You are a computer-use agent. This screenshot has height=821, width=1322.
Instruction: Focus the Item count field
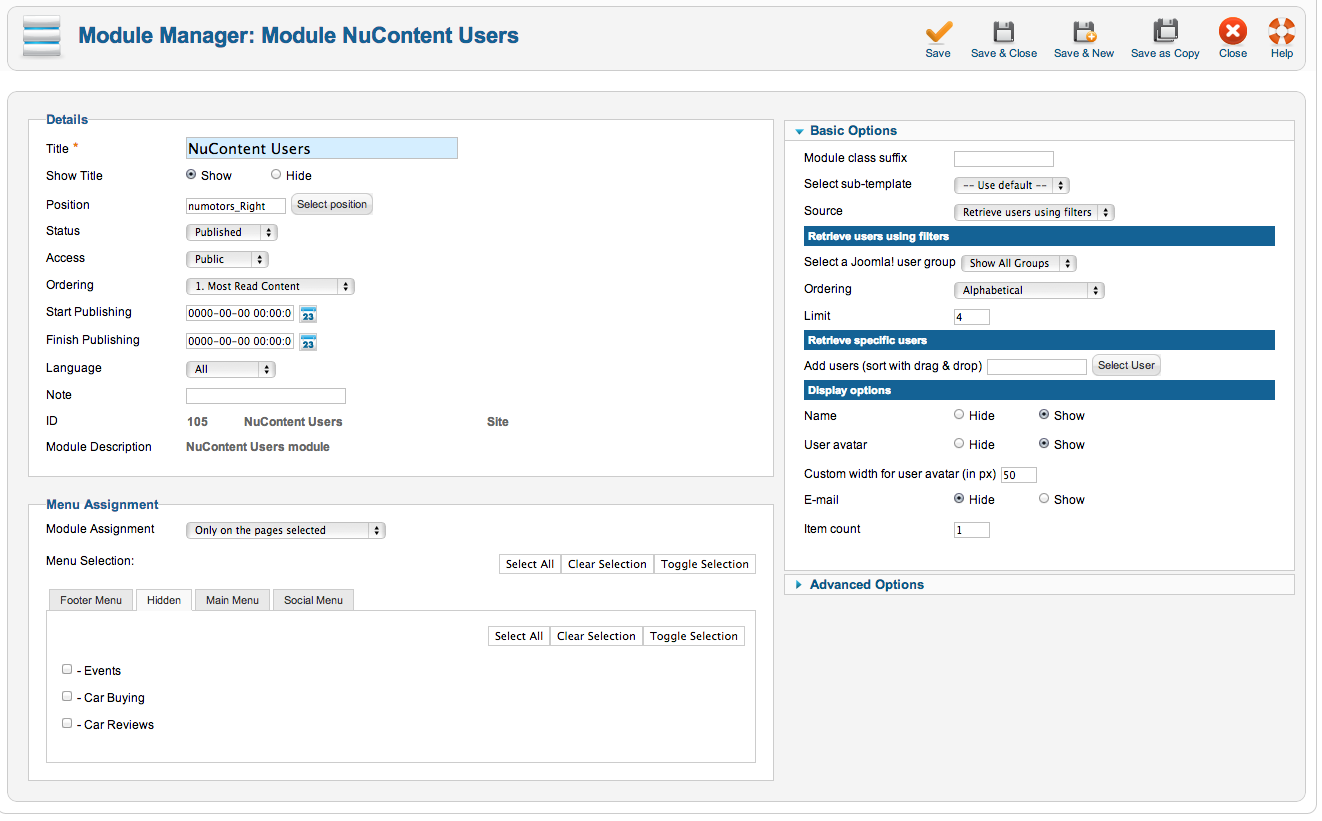[x=972, y=530]
